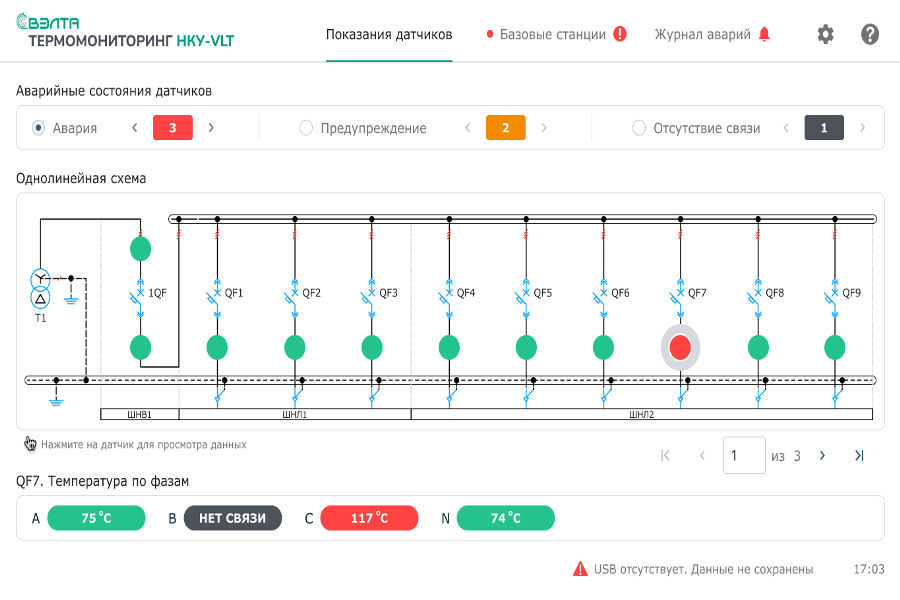Click the base stations red exclamation icon
900x600 pixels.
pyautogui.click(x=620, y=34)
